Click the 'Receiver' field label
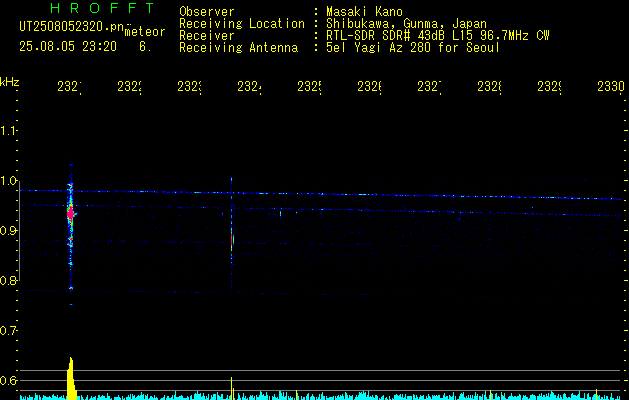Image resolution: width=629 pixels, height=400 pixels. (x=207, y=36)
